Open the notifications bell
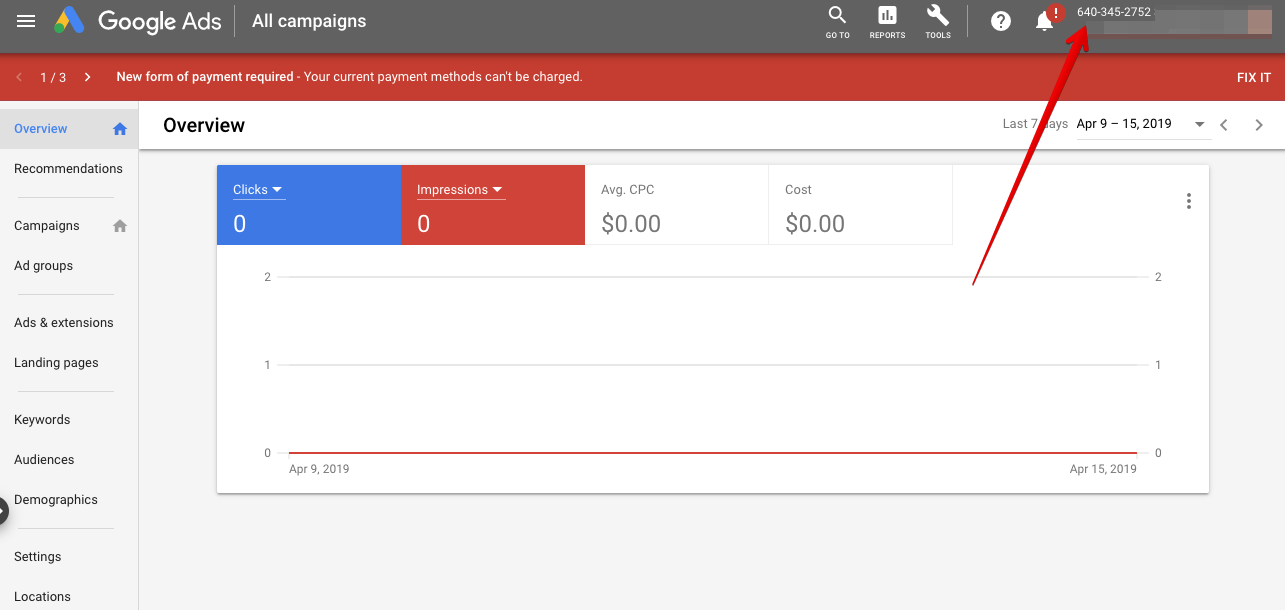1285x610 pixels. (x=1045, y=21)
